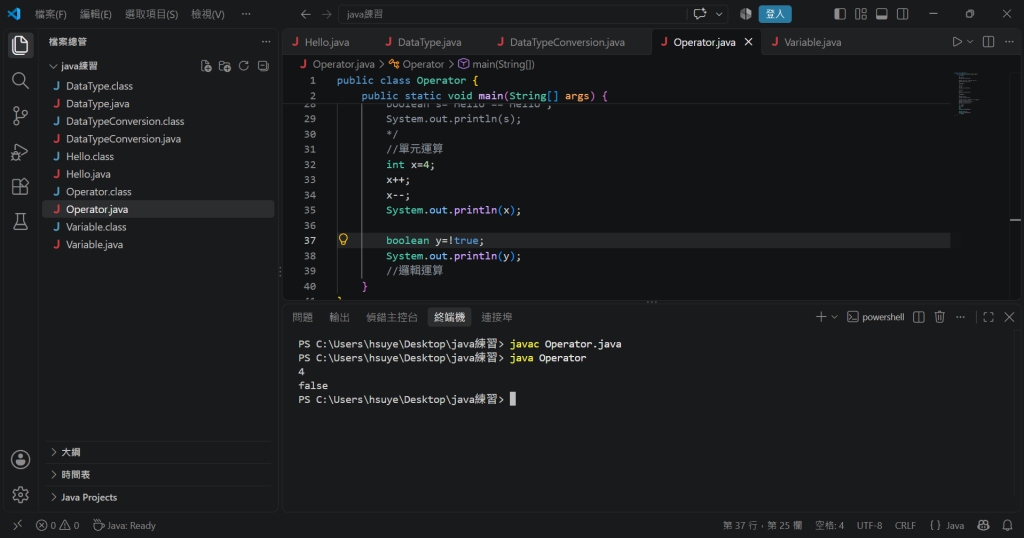Open the dropdown next to run button
The width and height of the screenshot is (1024, 538).
970,42
